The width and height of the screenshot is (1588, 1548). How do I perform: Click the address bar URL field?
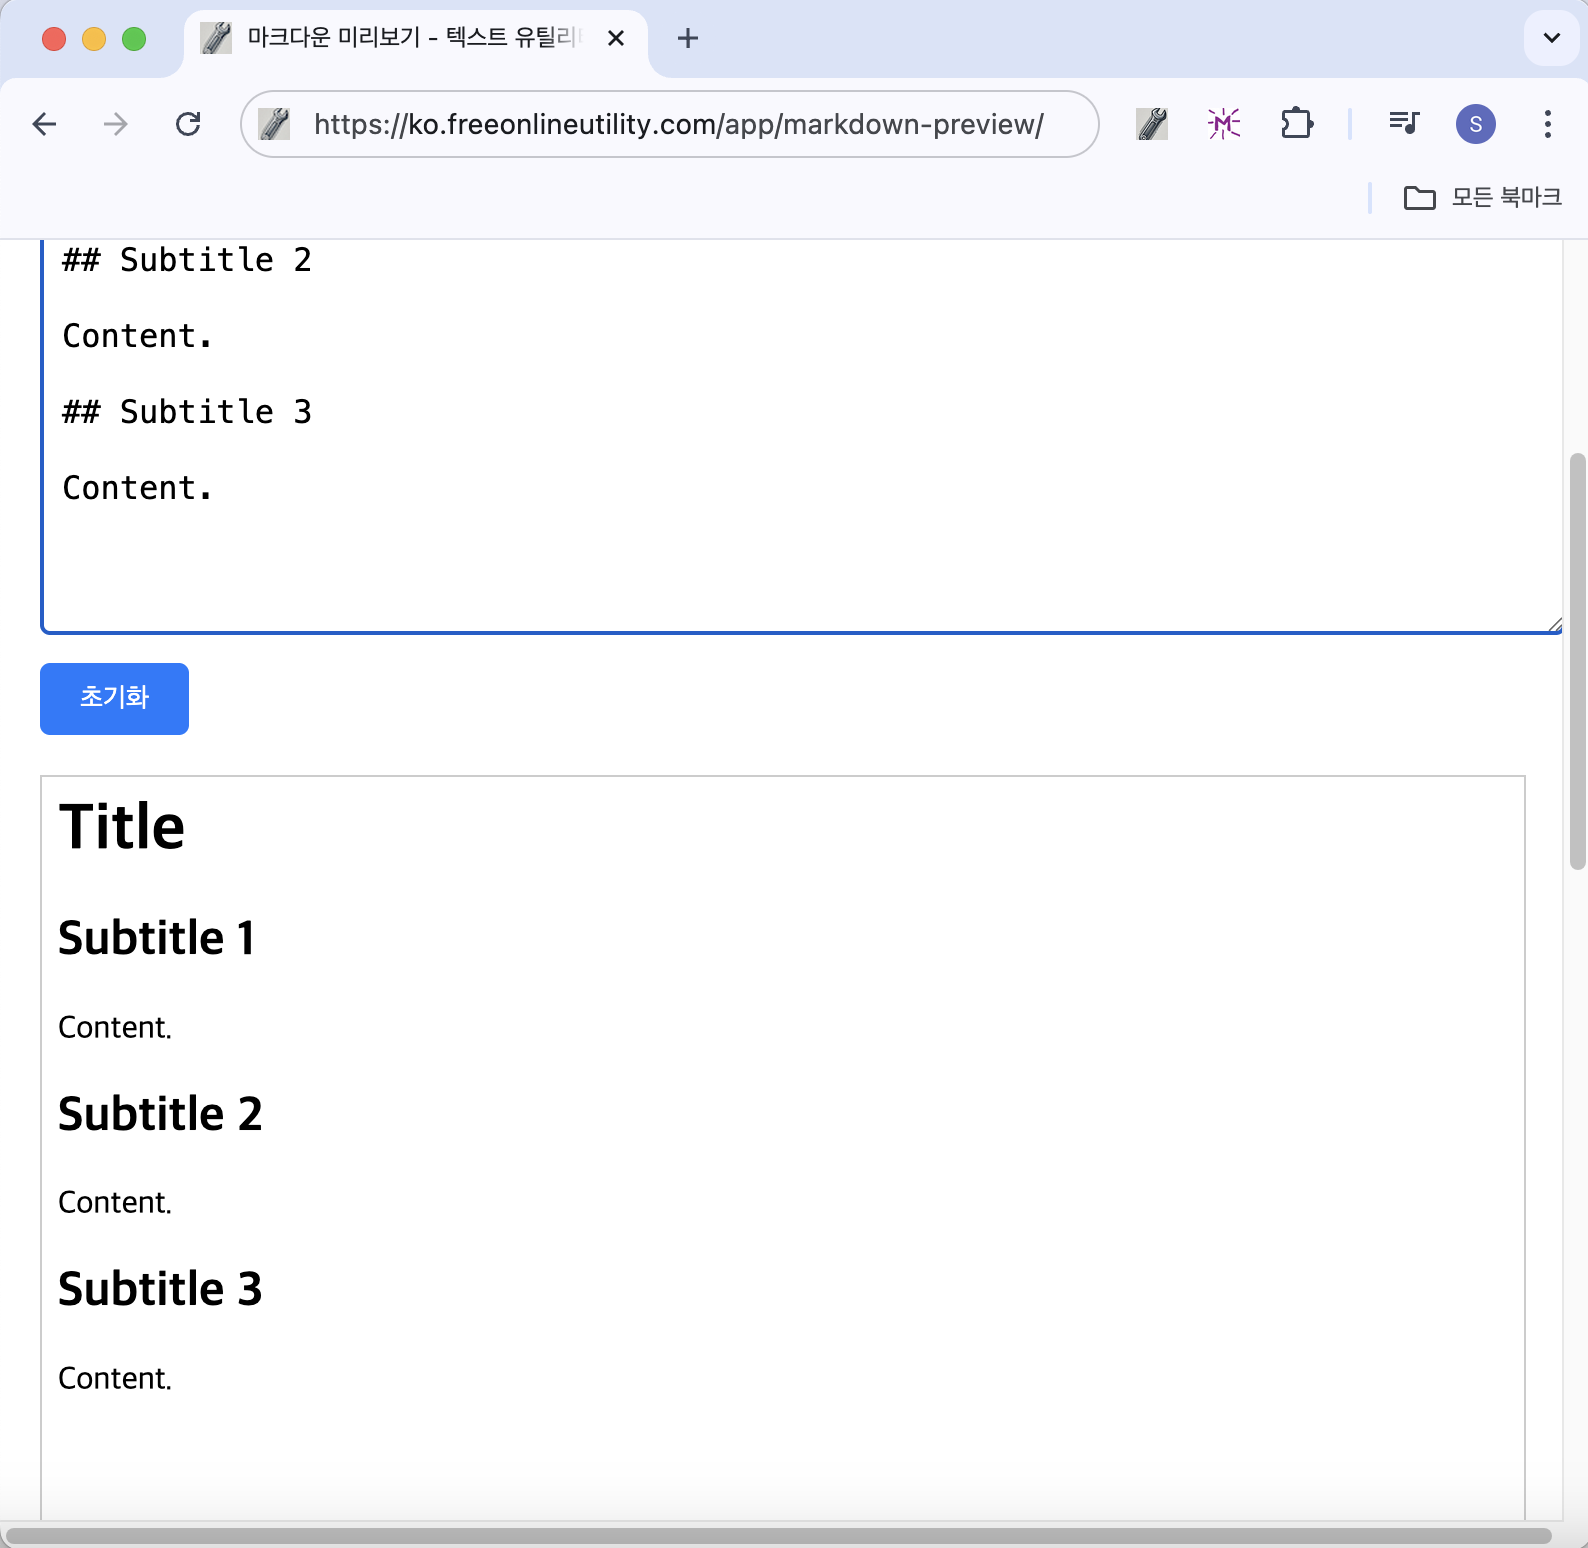click(678, 124)
